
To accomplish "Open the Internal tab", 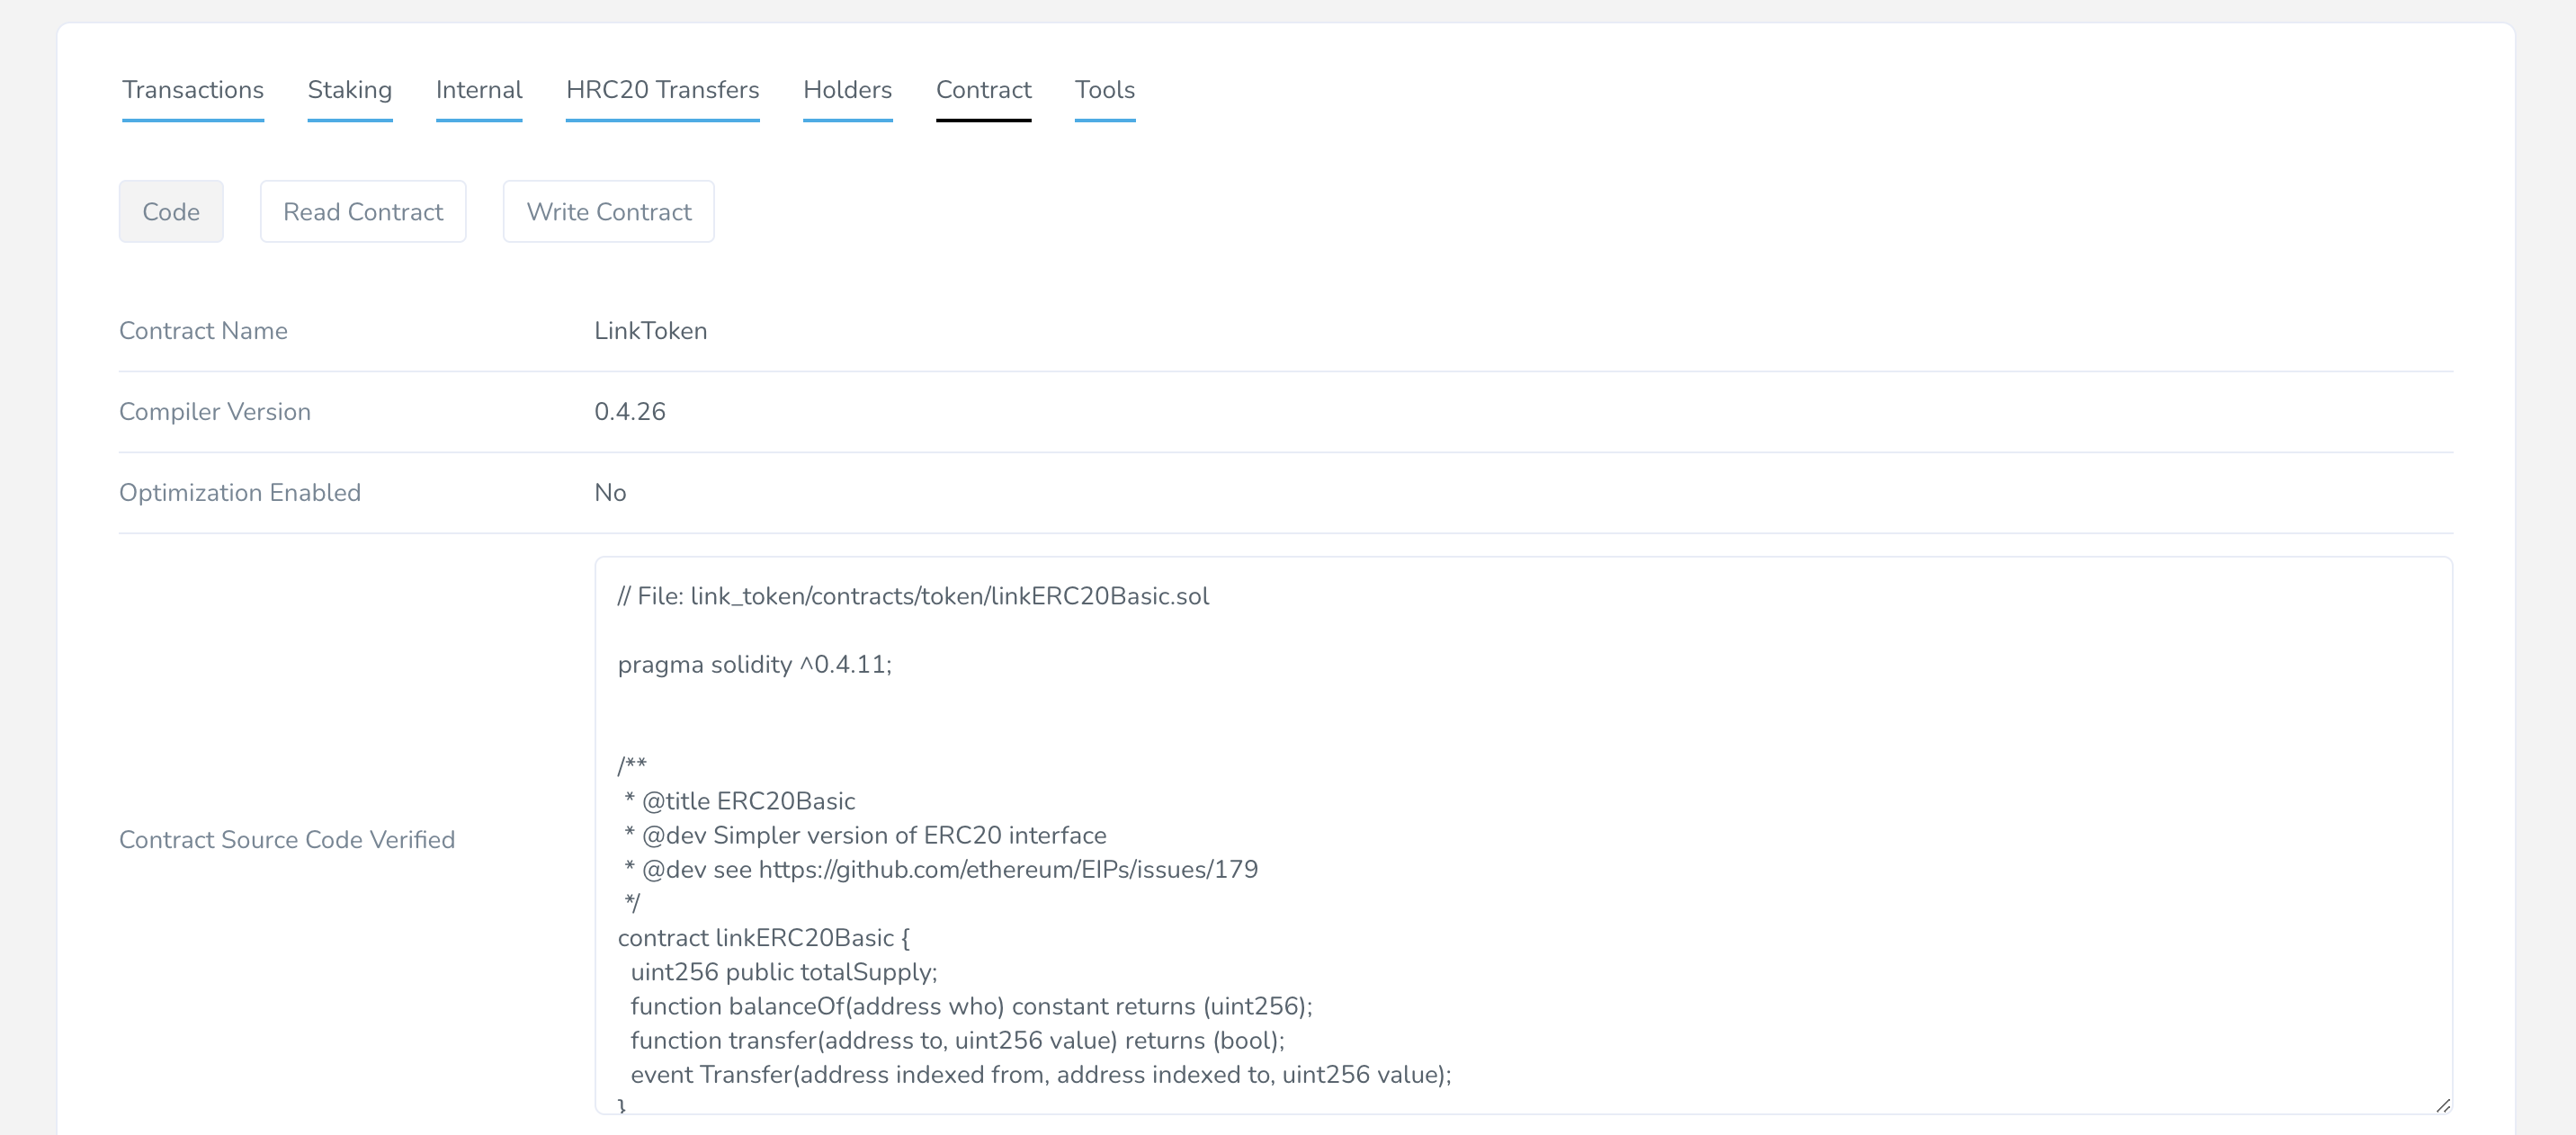I will point(479,90).
